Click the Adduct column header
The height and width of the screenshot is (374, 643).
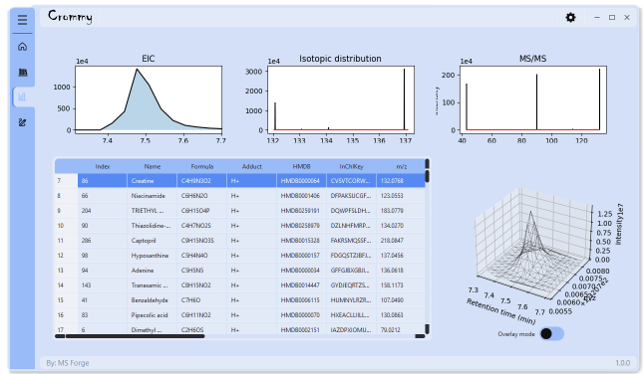tap(251, 166)
